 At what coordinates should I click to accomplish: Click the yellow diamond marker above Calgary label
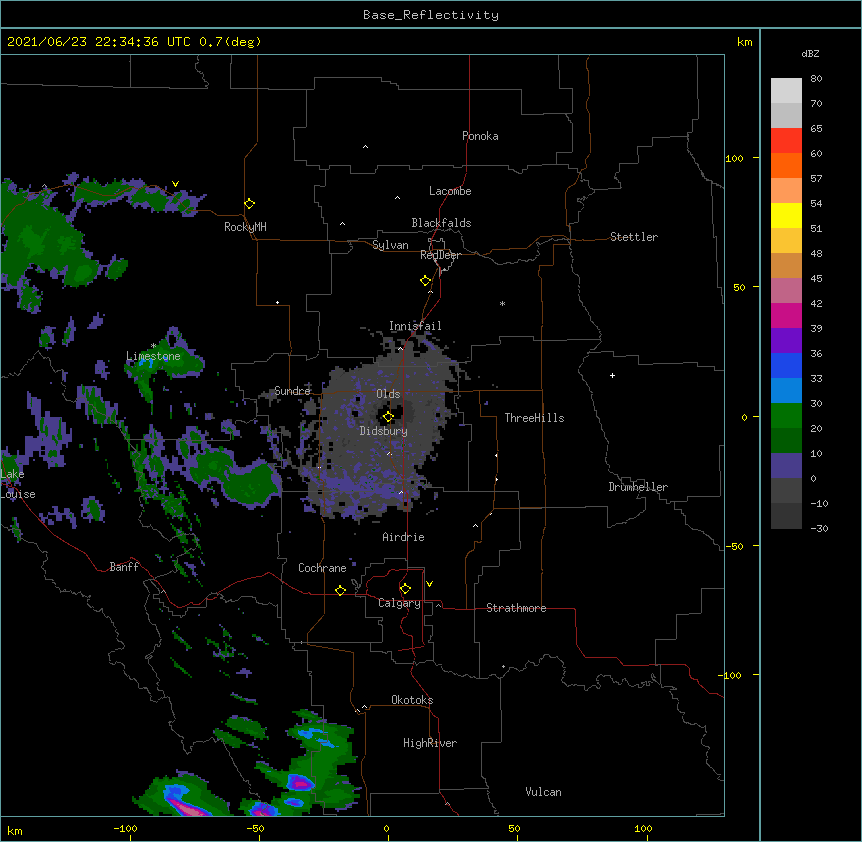[x=405, y=588]
